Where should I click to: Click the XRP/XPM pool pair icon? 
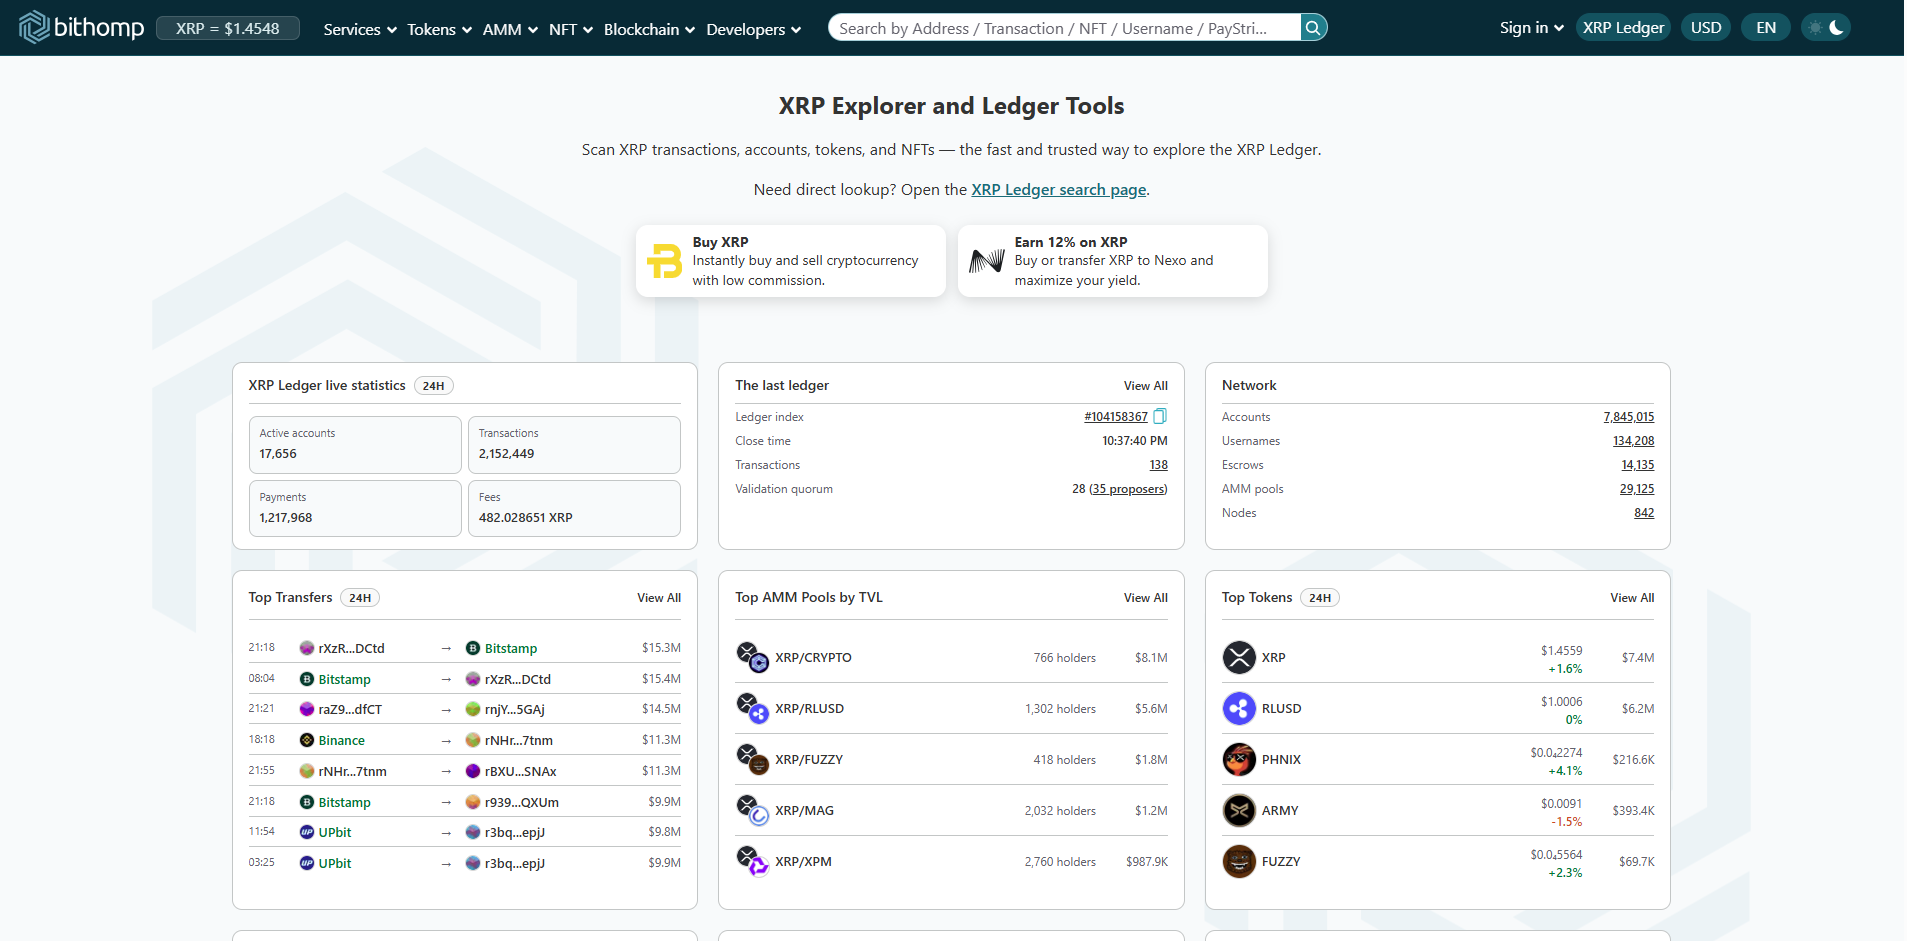pos(753,862)
